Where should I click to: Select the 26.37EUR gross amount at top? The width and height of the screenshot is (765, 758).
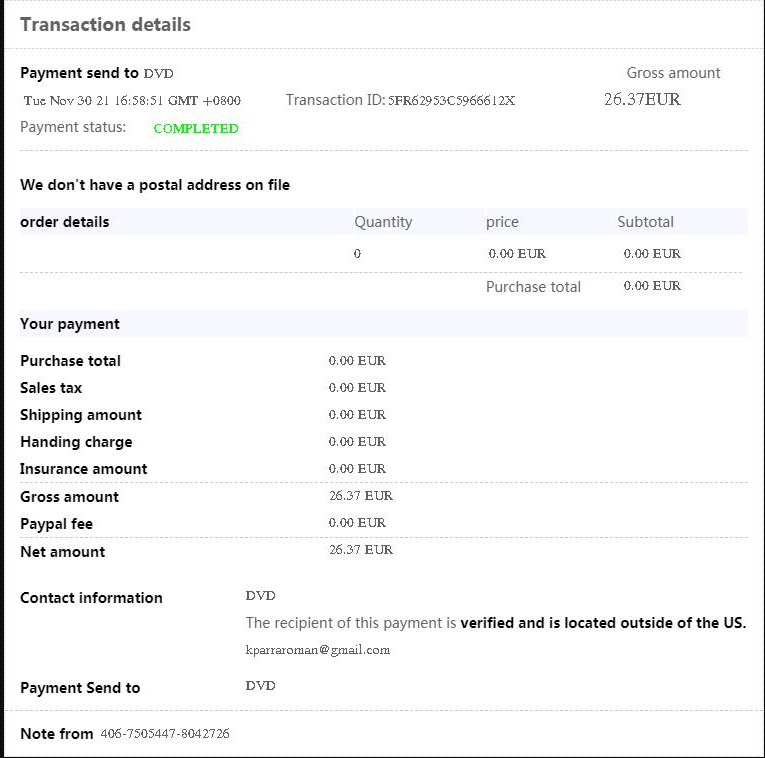(642, 100)
